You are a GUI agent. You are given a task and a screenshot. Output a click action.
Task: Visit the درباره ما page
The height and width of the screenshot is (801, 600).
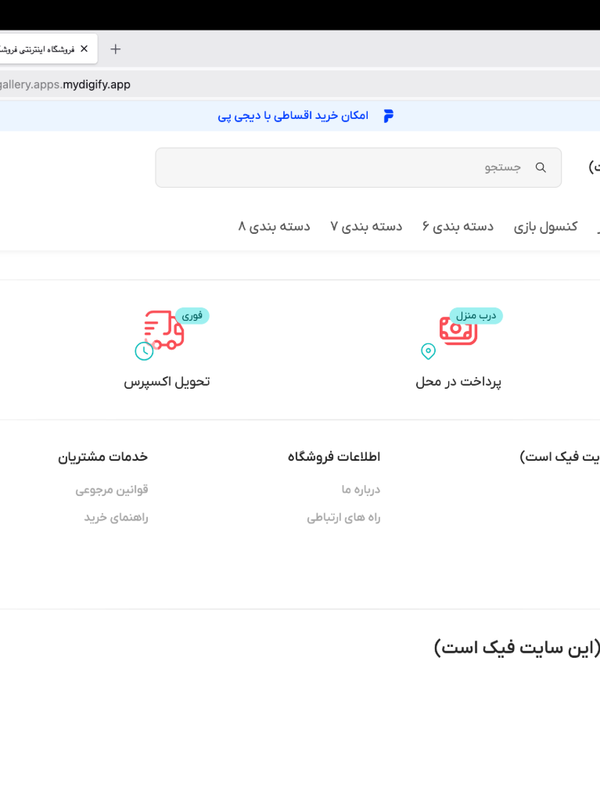360,490
